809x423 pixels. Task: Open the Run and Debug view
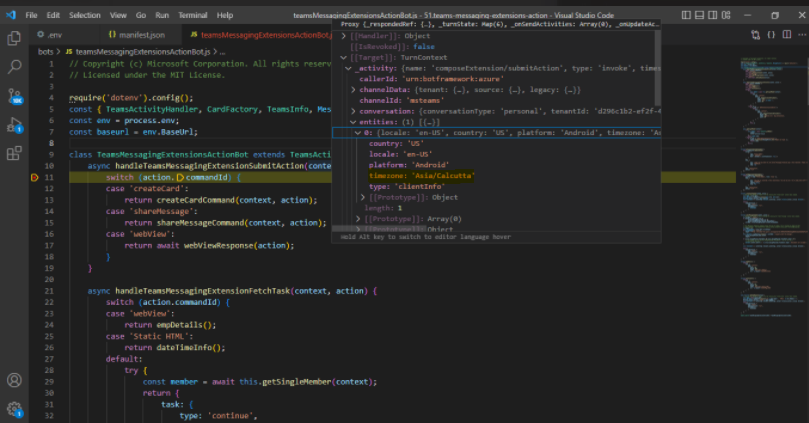pyautogui.click(x=14, y=125)
